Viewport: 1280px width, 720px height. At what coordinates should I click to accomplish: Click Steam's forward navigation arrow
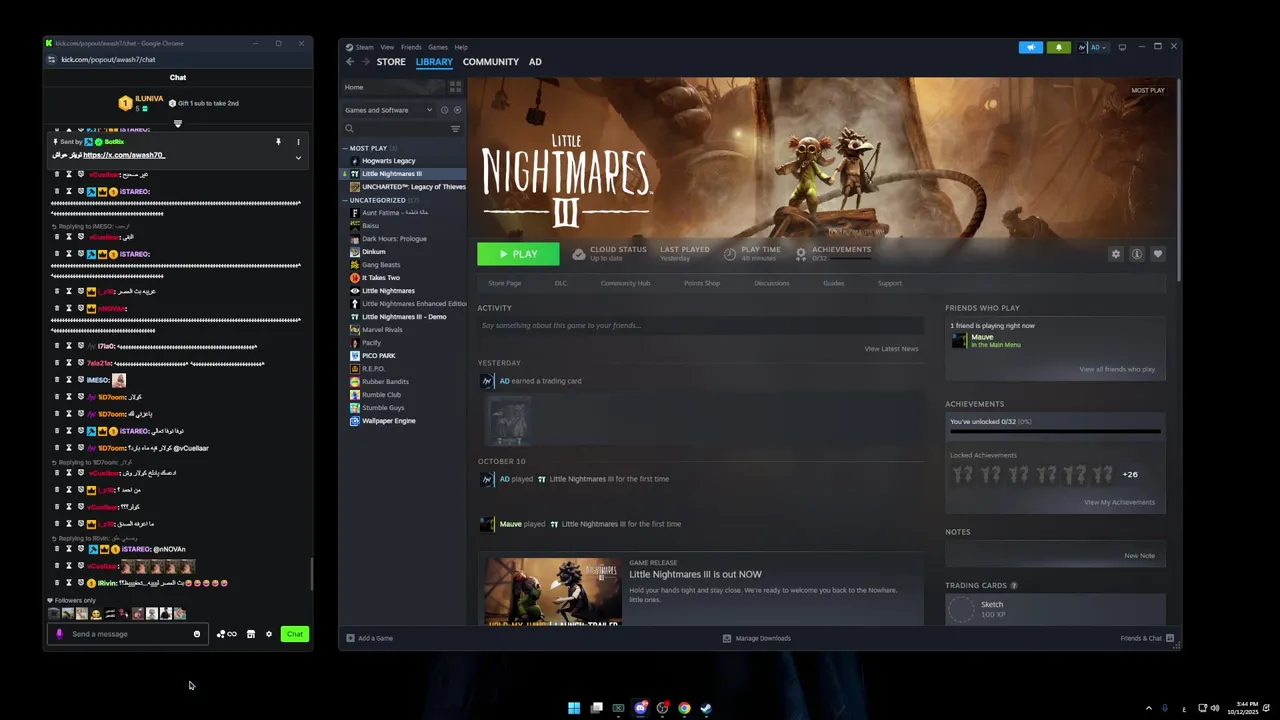pos(364,62)
